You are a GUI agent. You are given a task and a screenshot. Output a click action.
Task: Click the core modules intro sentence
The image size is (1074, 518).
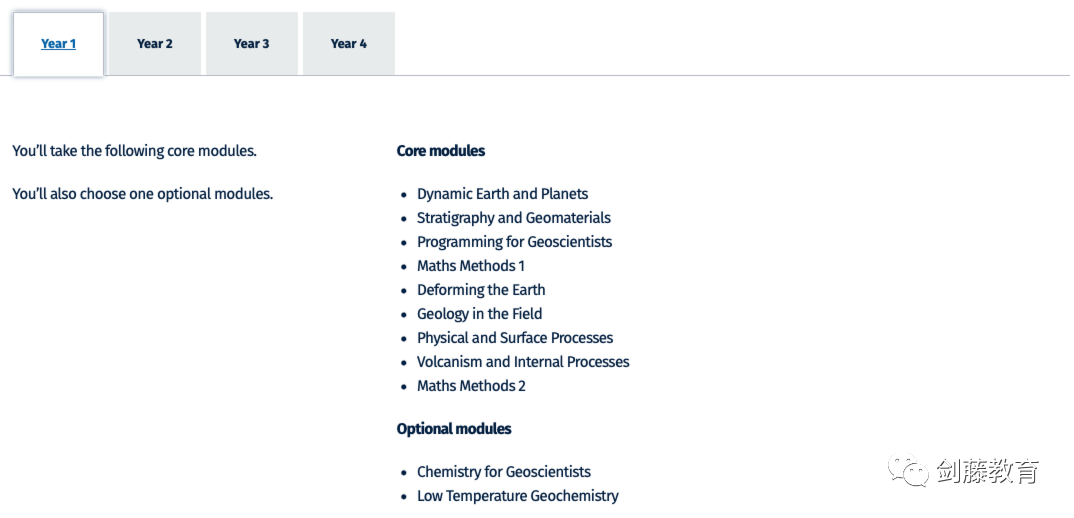135,151
